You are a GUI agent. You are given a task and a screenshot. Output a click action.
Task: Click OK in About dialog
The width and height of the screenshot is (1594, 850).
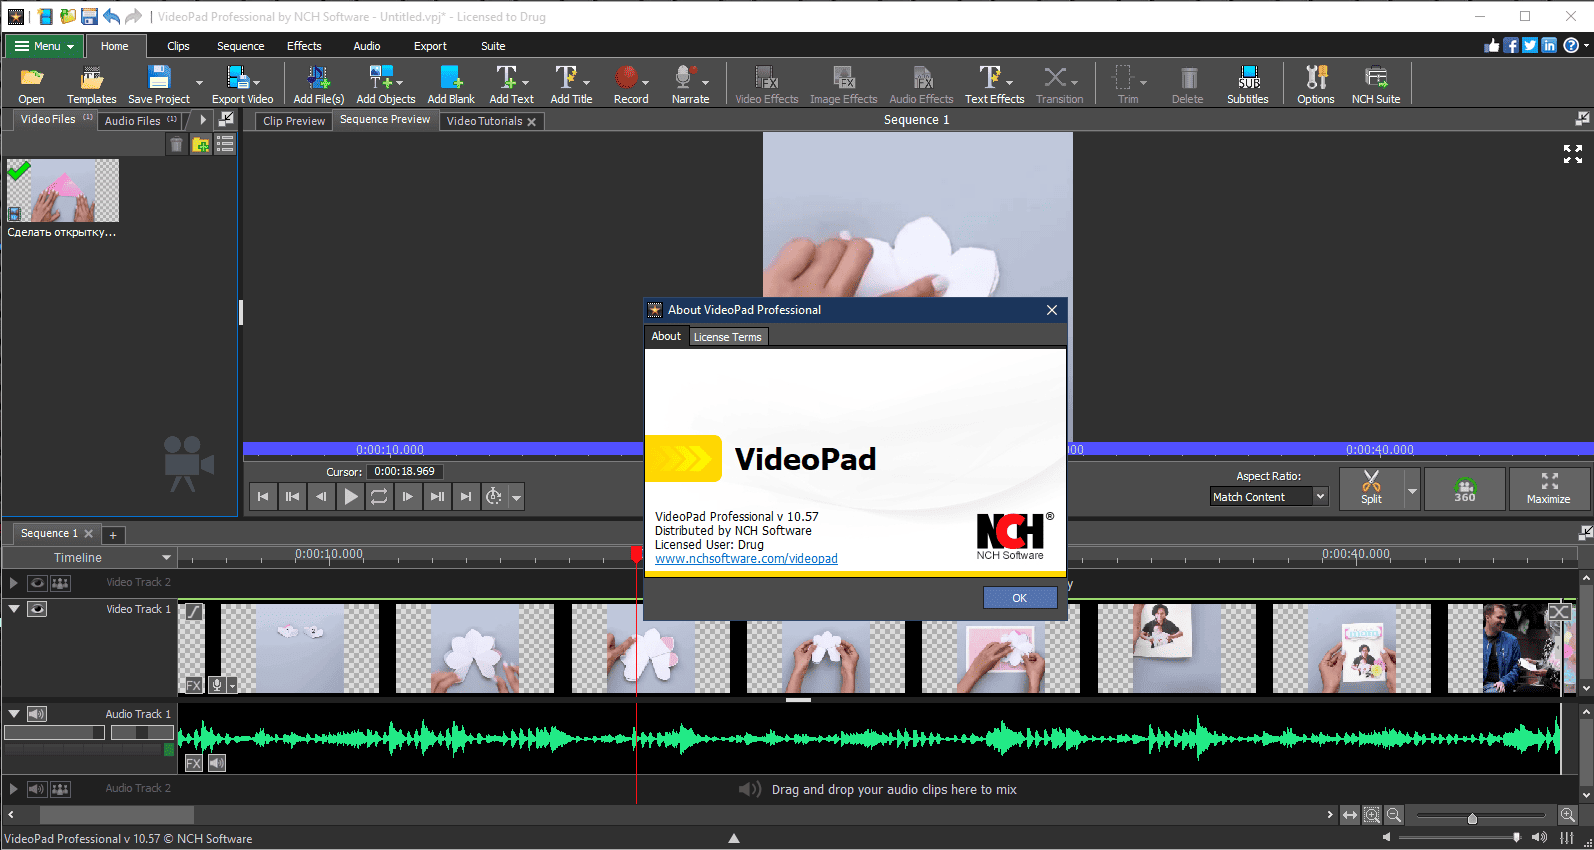[1020, 598]
